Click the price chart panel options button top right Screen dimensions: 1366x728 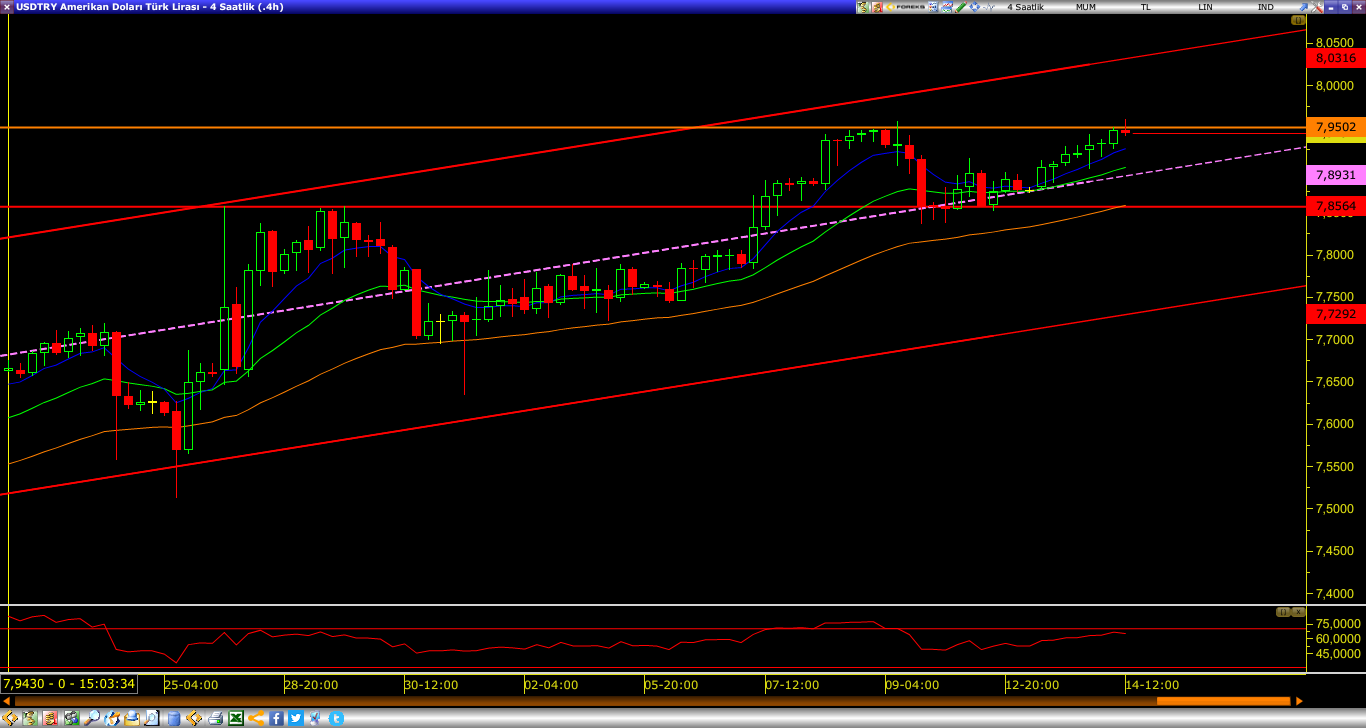pos(1298,20)
